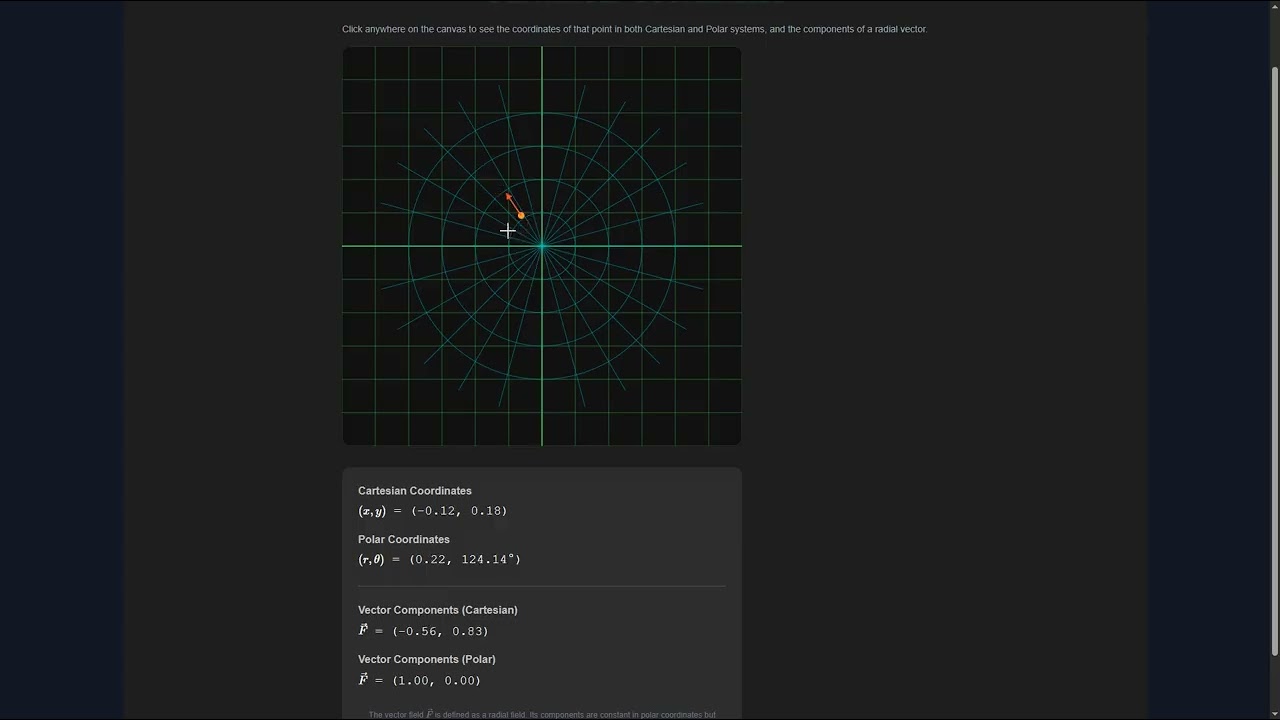Click the origin of the polar grid
Screen dimensions: 1280x720
tap(542, 246)
